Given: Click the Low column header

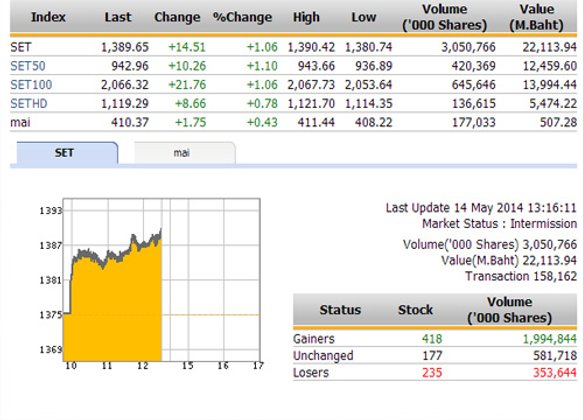Looking at the screenshot, I should pos(364,17).
